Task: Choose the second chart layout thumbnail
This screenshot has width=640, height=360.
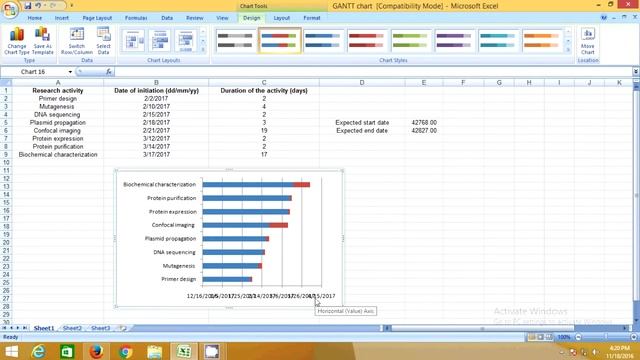Action: click(160, 41)
